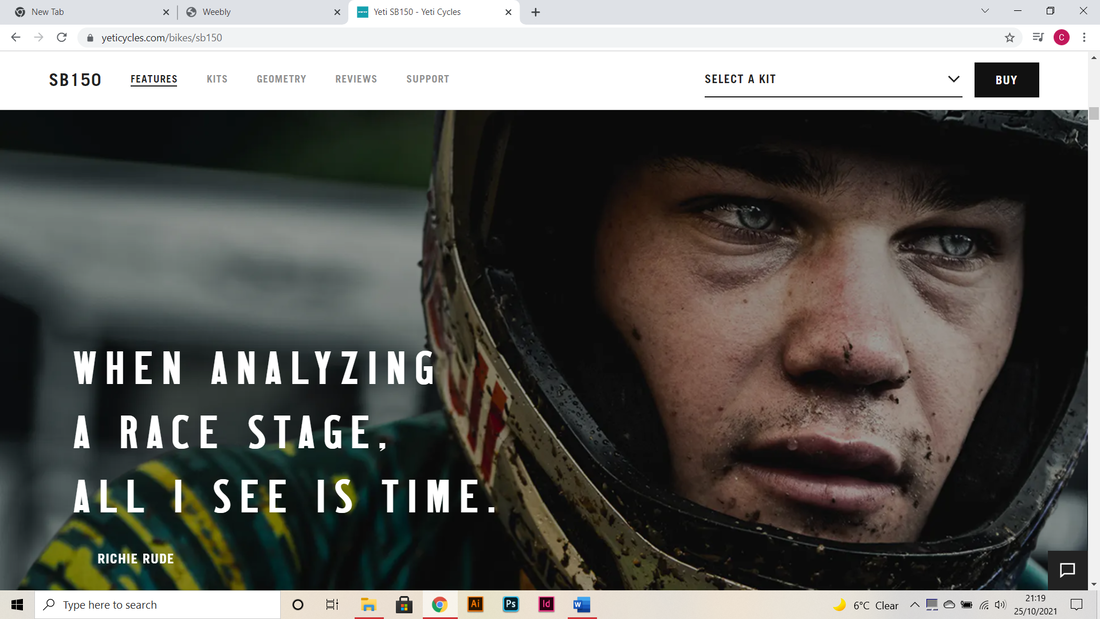
Task: Close the Weebly tab
Action: tap(337, 12)
